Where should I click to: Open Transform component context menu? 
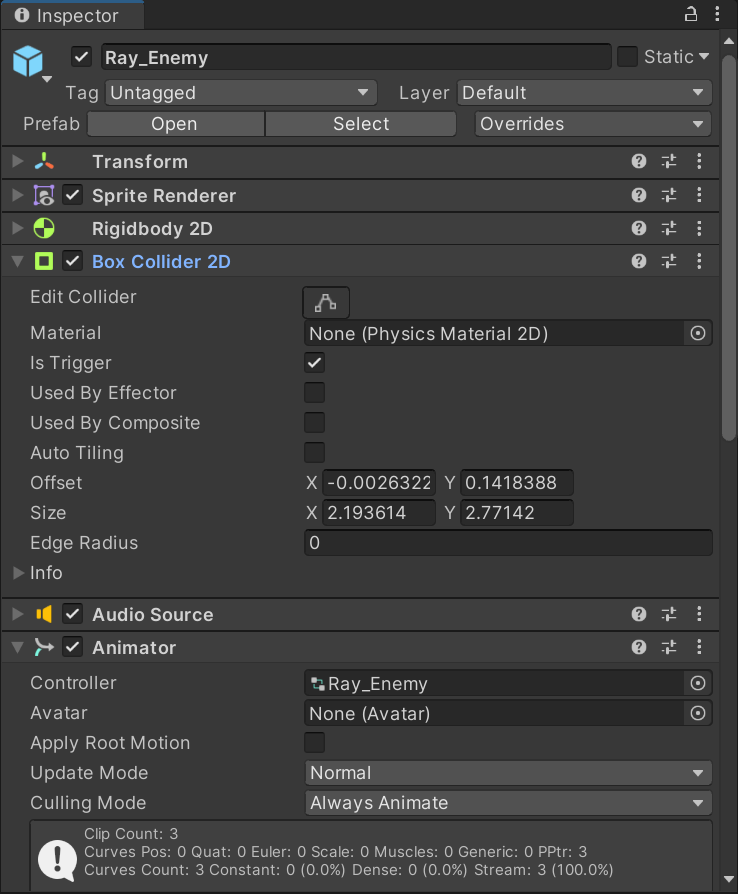pos(699,161)
